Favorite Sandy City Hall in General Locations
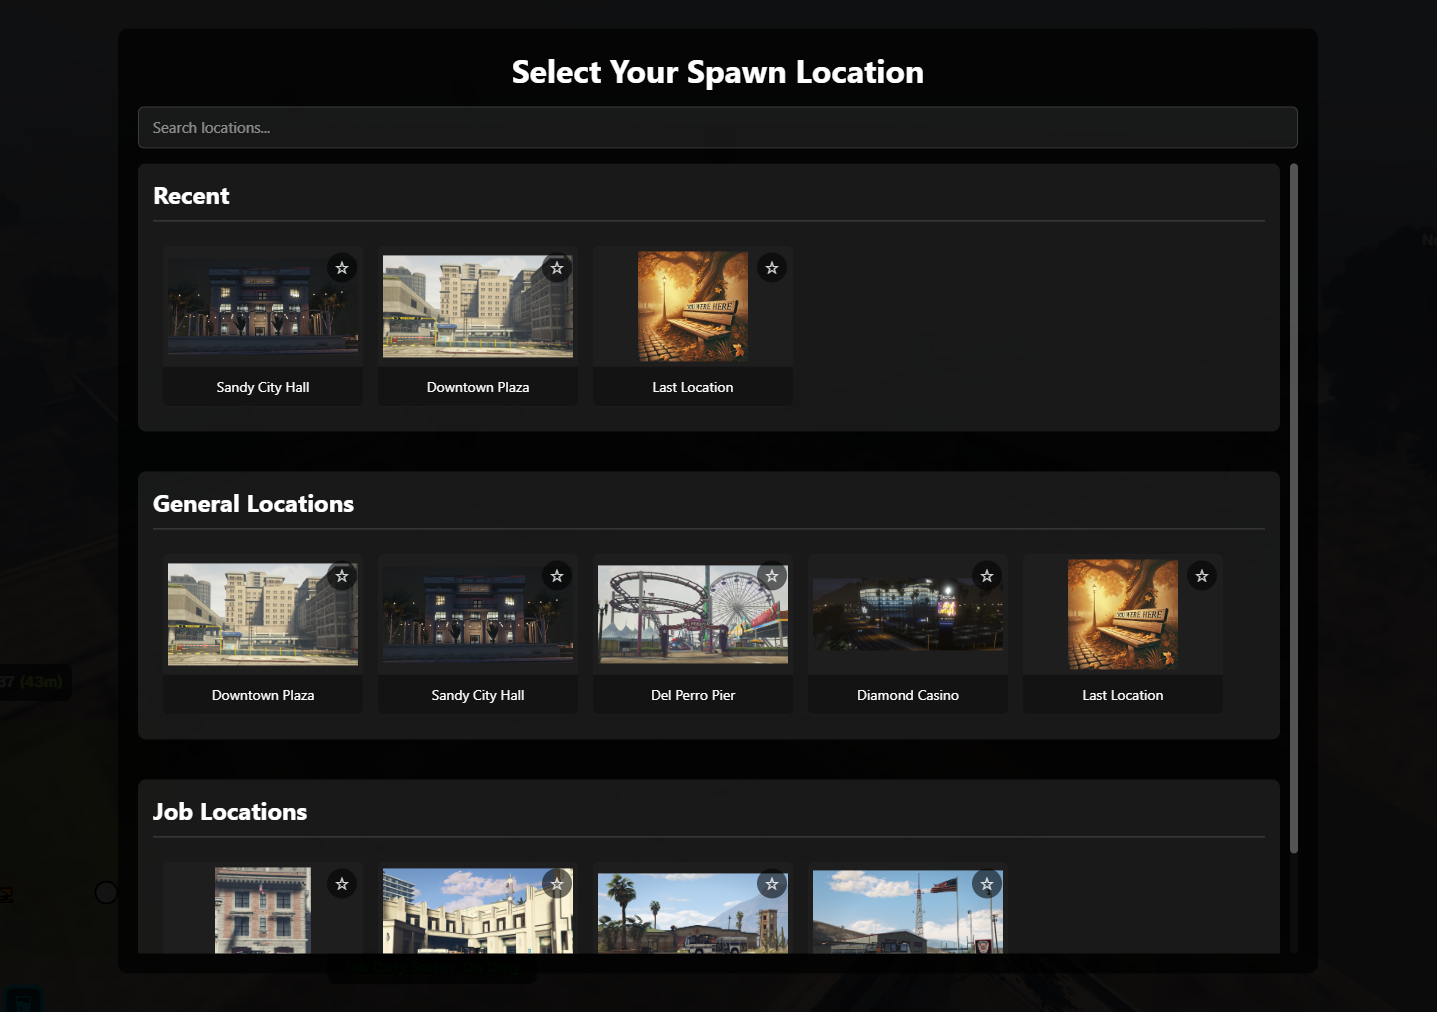The width and height of the screenshot is (1437, 1012). point(557,576)
